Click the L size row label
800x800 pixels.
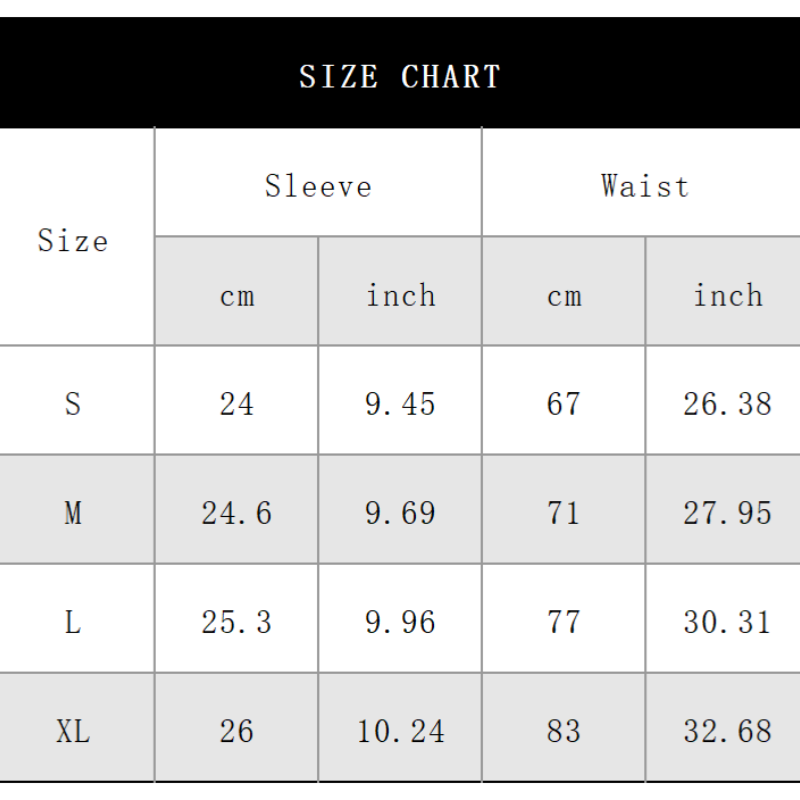click(x=73, y=622)
